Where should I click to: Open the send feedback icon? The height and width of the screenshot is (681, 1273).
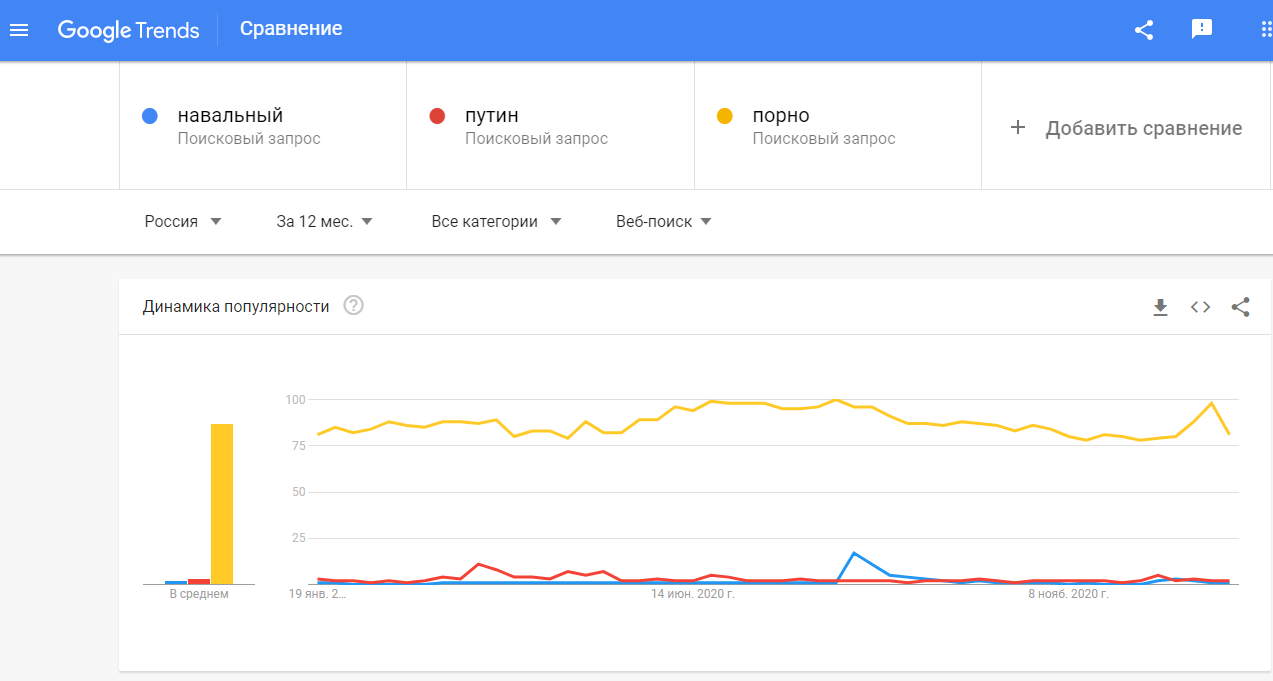[x=1202, y=29]
